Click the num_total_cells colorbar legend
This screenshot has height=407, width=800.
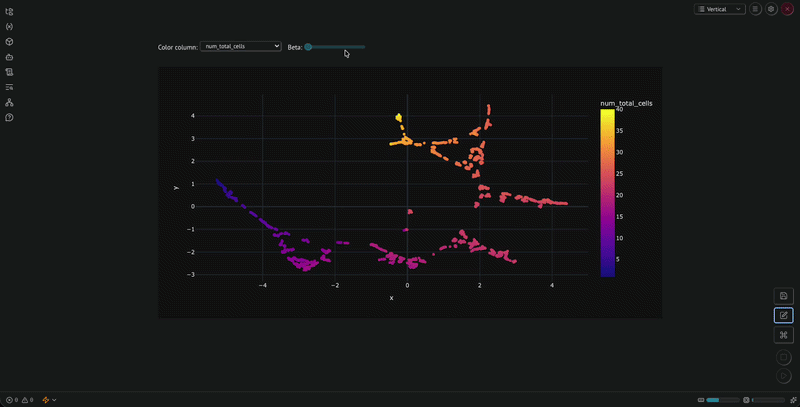pyautogui.click(x=608, y=193)
